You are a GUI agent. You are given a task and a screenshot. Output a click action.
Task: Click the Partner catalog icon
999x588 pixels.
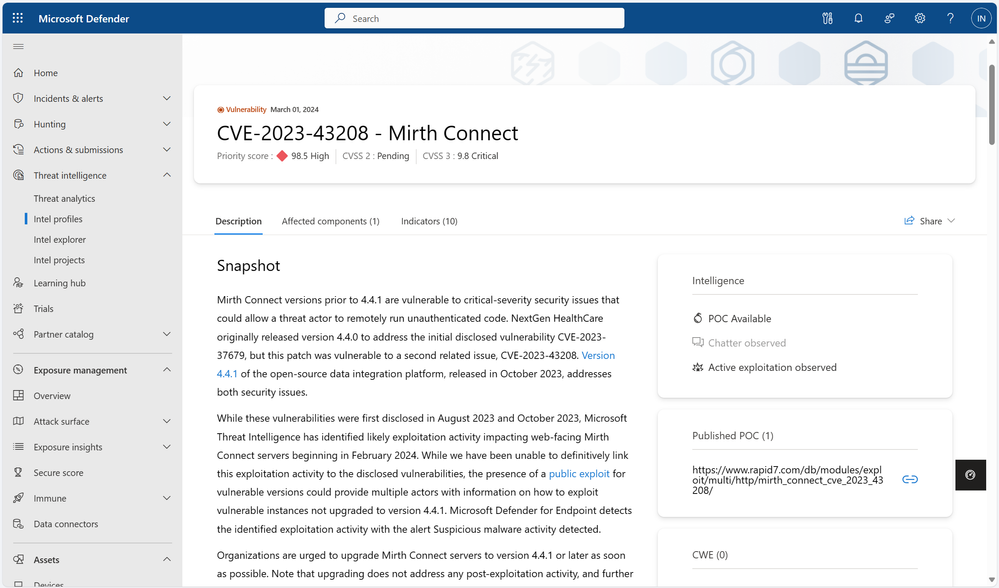[18, 334]
